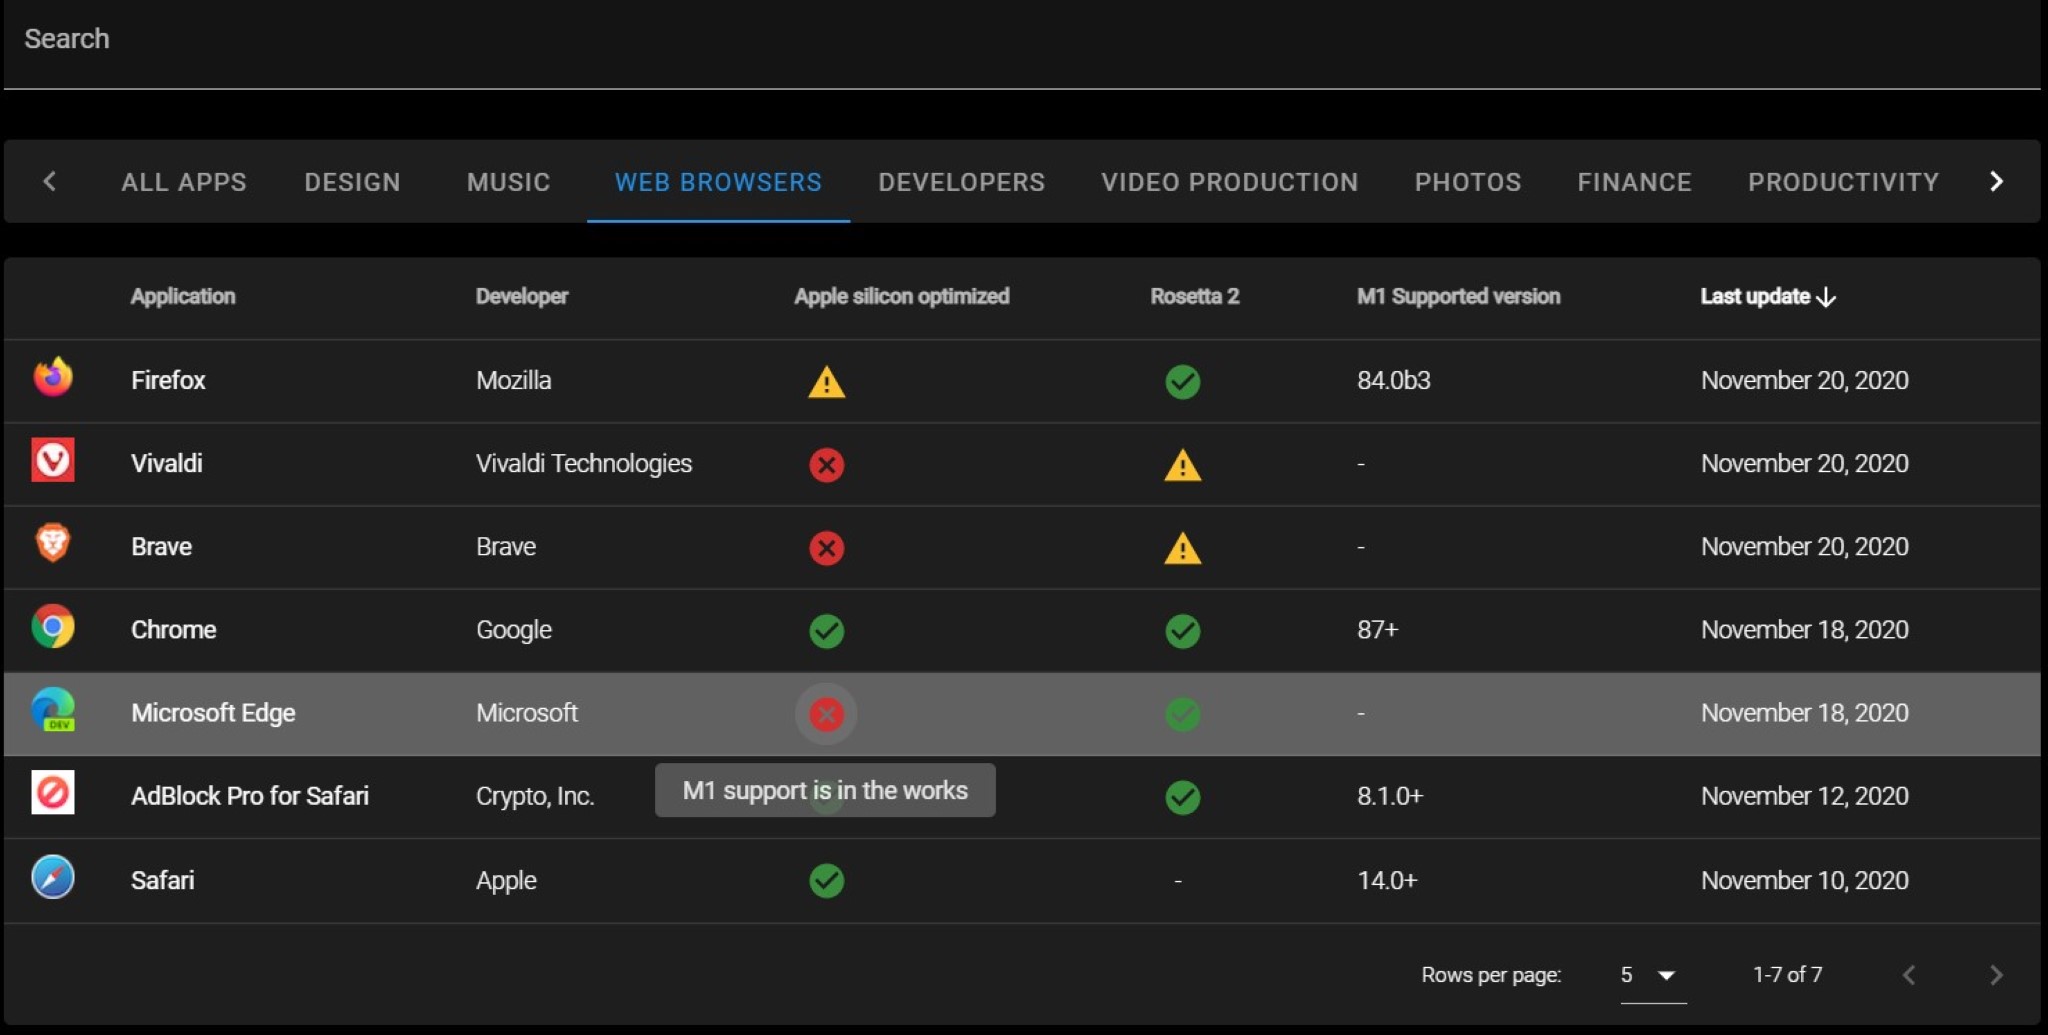Open the Finance tab
This screenshot has height=1035, width=2048.
(x=1634, y=182)
